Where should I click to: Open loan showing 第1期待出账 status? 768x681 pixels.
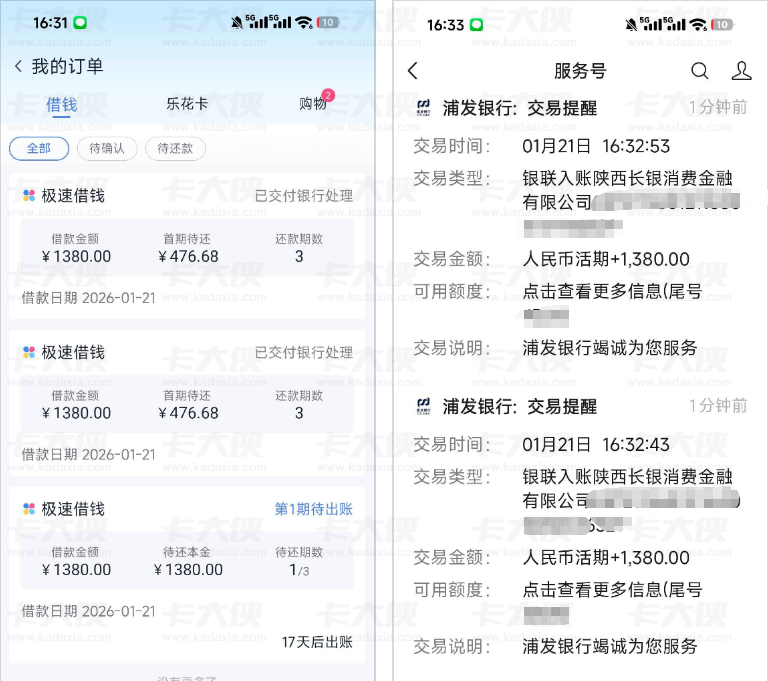click(x=187, y=575)
